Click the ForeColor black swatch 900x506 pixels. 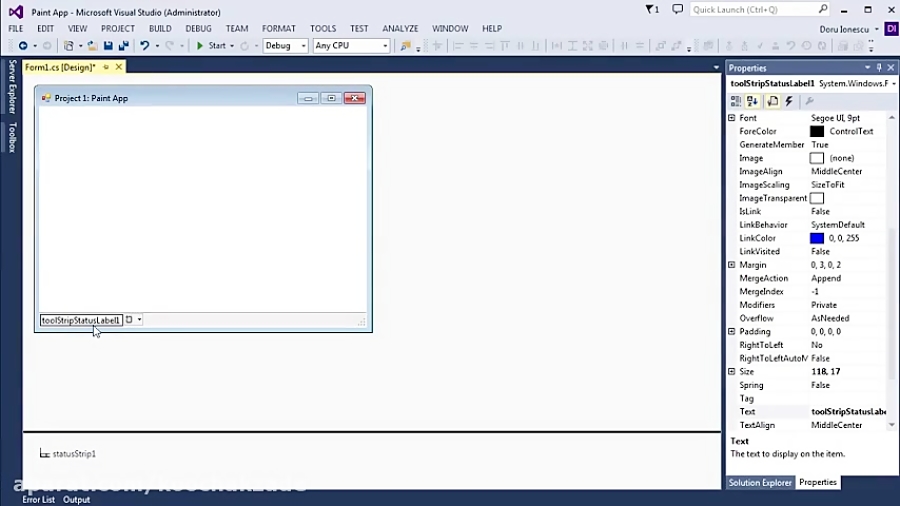[817, 131]
